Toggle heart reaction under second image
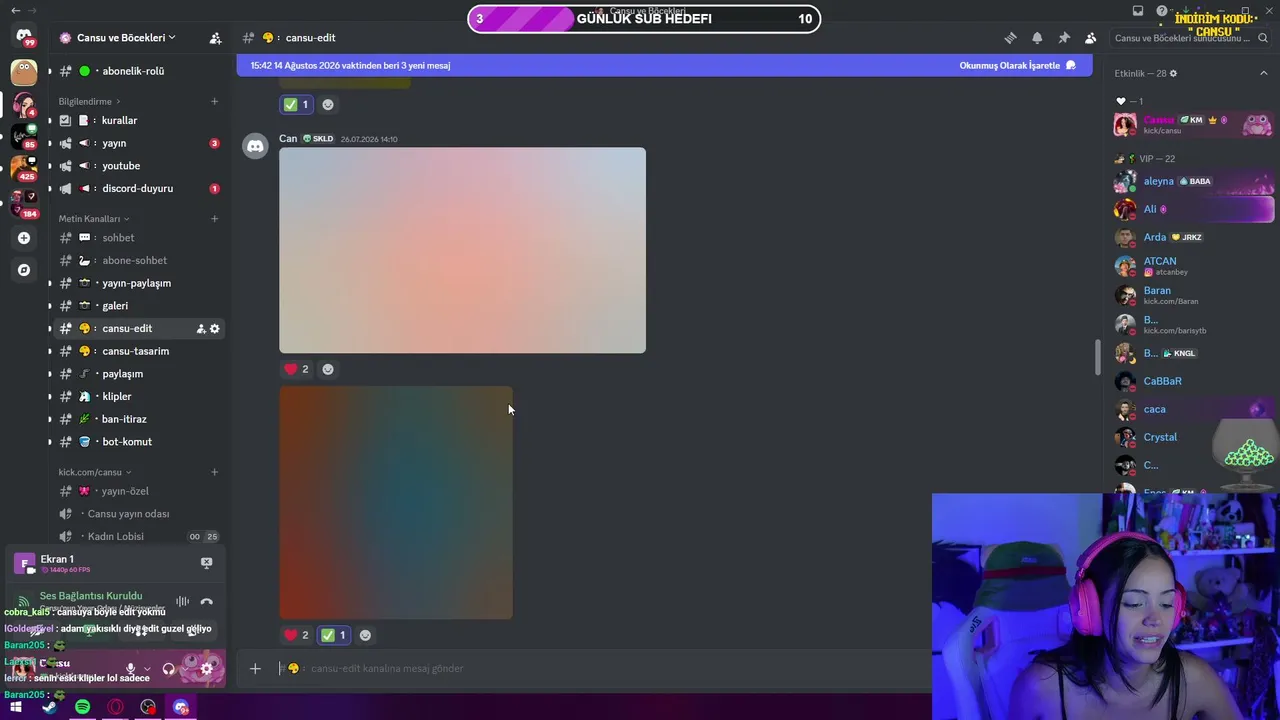Screen dimensions: 1280x720 pos(297,635)
